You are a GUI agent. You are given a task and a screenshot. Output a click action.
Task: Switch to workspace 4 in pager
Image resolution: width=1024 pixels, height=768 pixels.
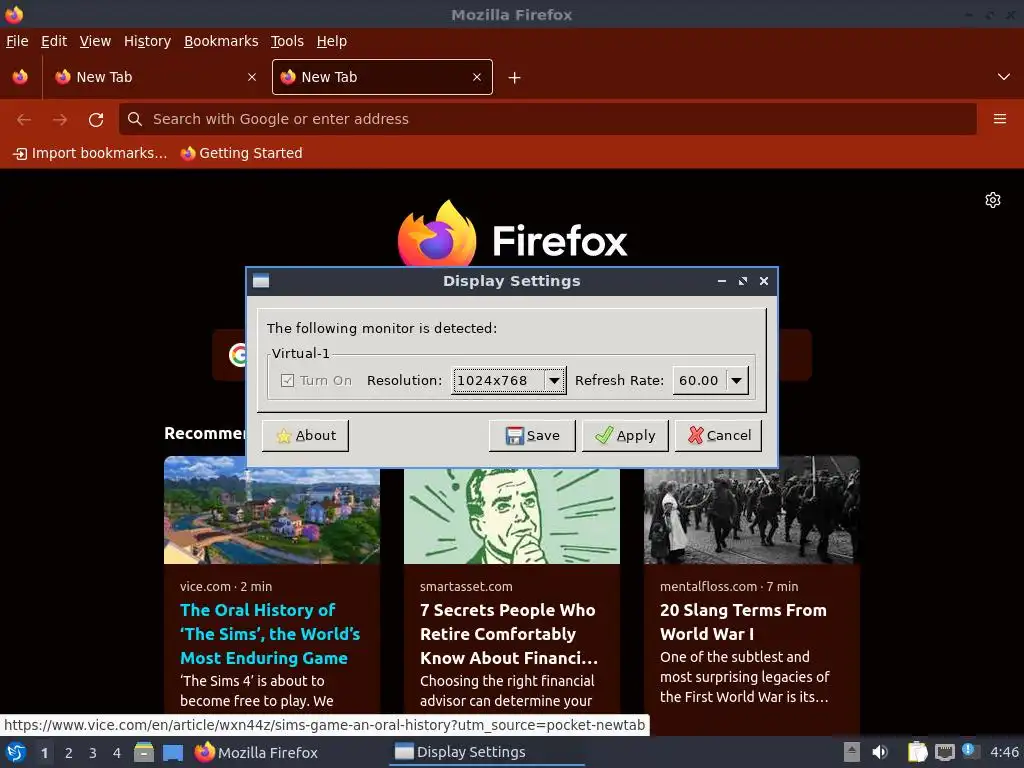pos(117,753)
